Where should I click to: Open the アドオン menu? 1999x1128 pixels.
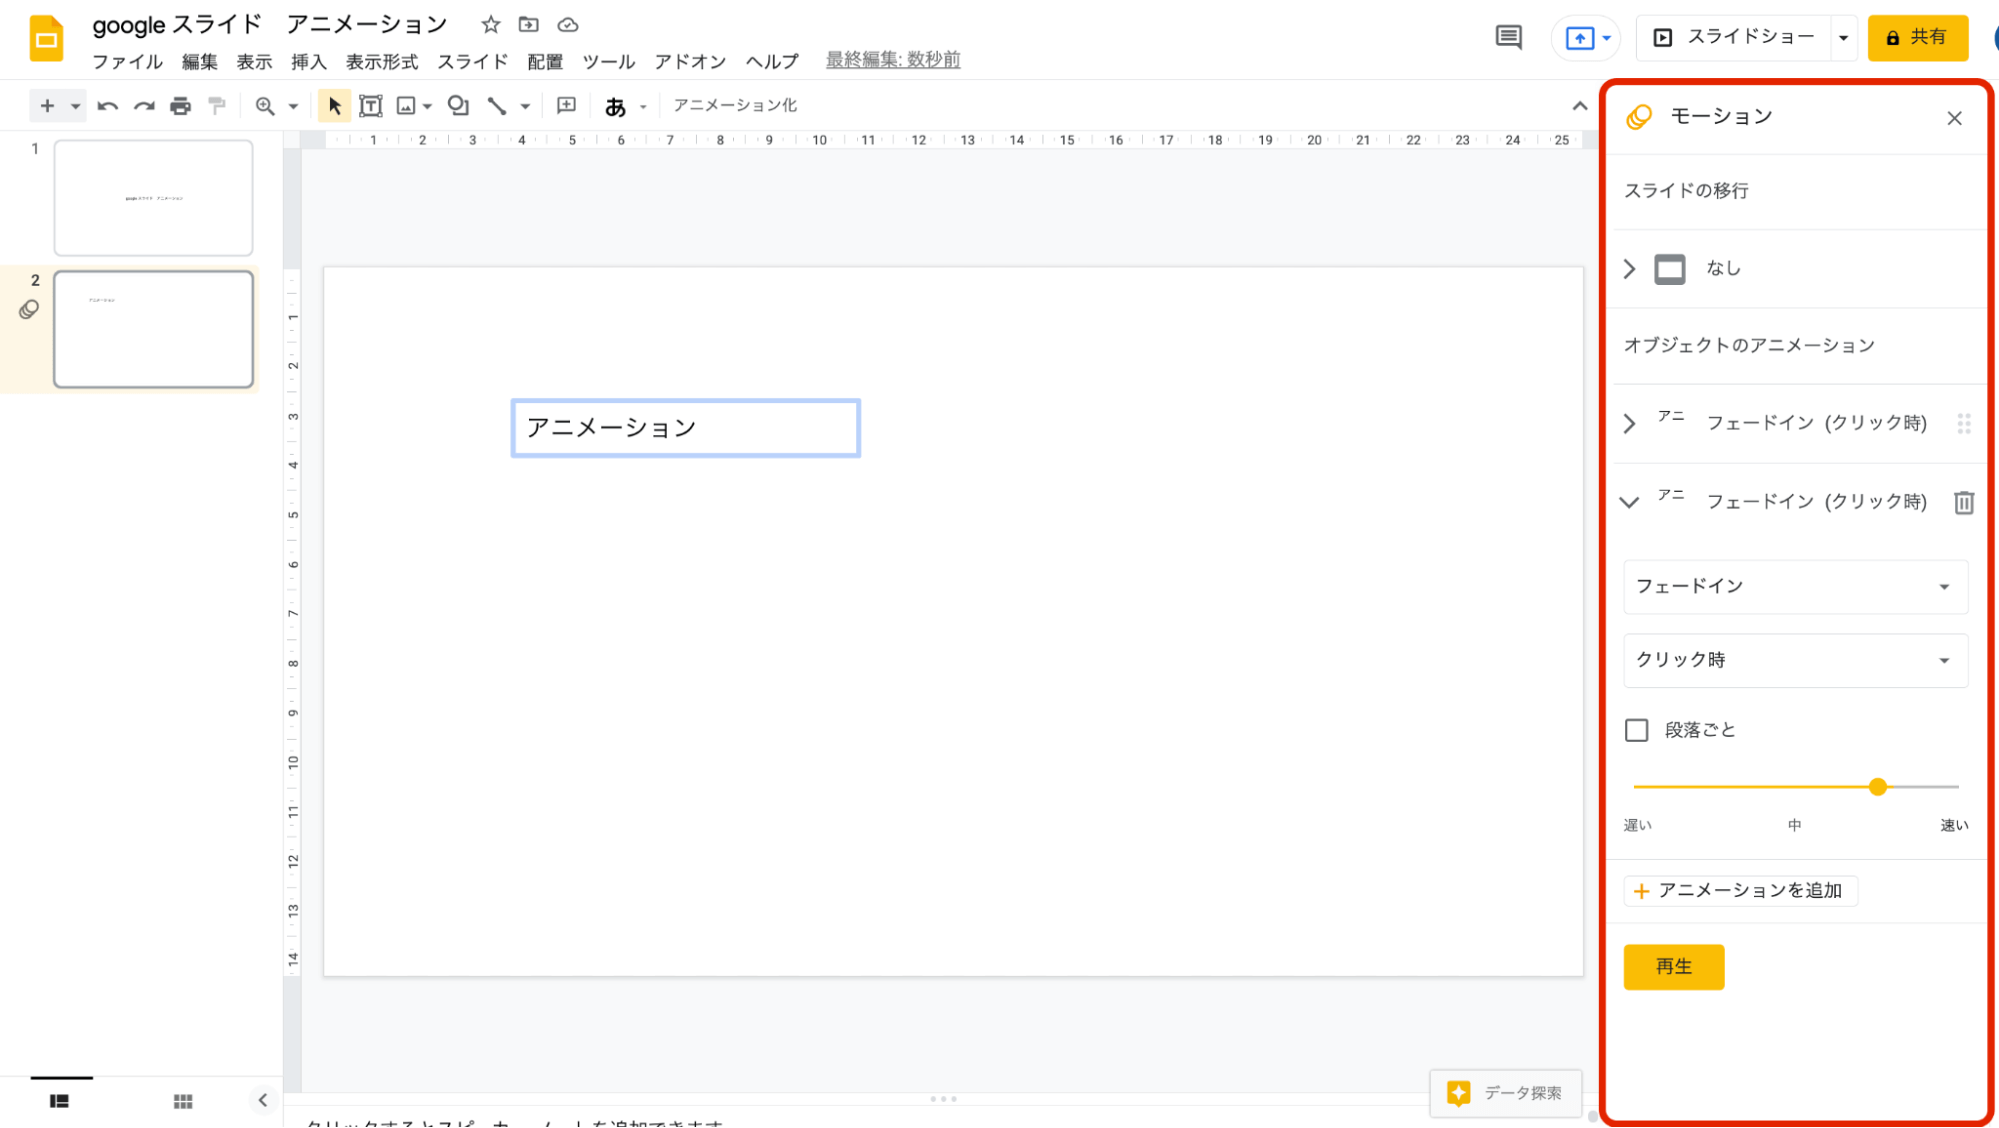(690, 61)
